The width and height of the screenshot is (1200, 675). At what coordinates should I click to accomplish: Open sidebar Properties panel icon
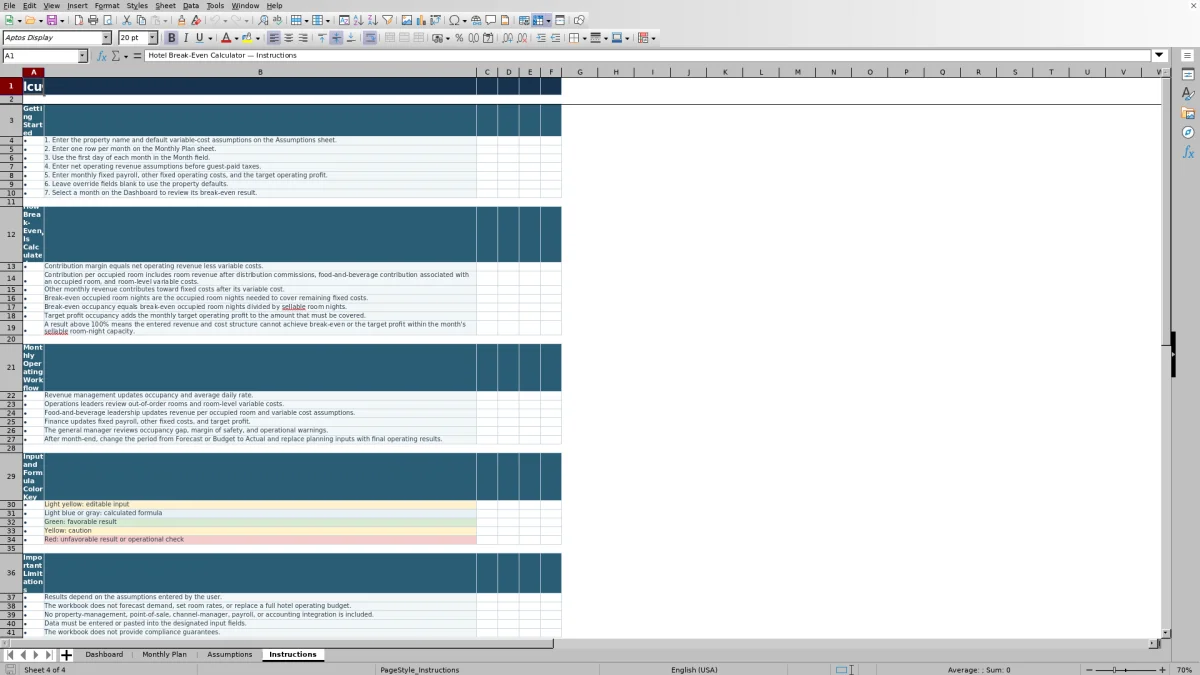click(1188, 75)
